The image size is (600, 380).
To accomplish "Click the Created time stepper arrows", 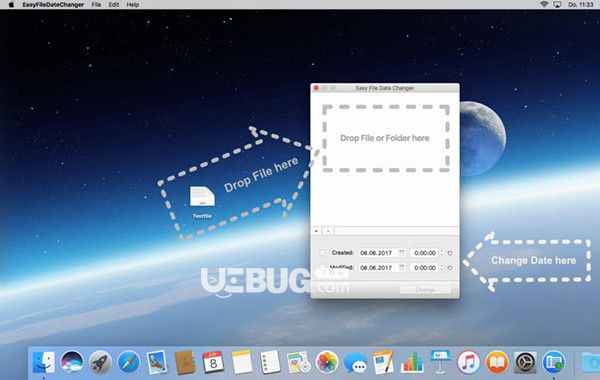I will [x=442, y=253].
